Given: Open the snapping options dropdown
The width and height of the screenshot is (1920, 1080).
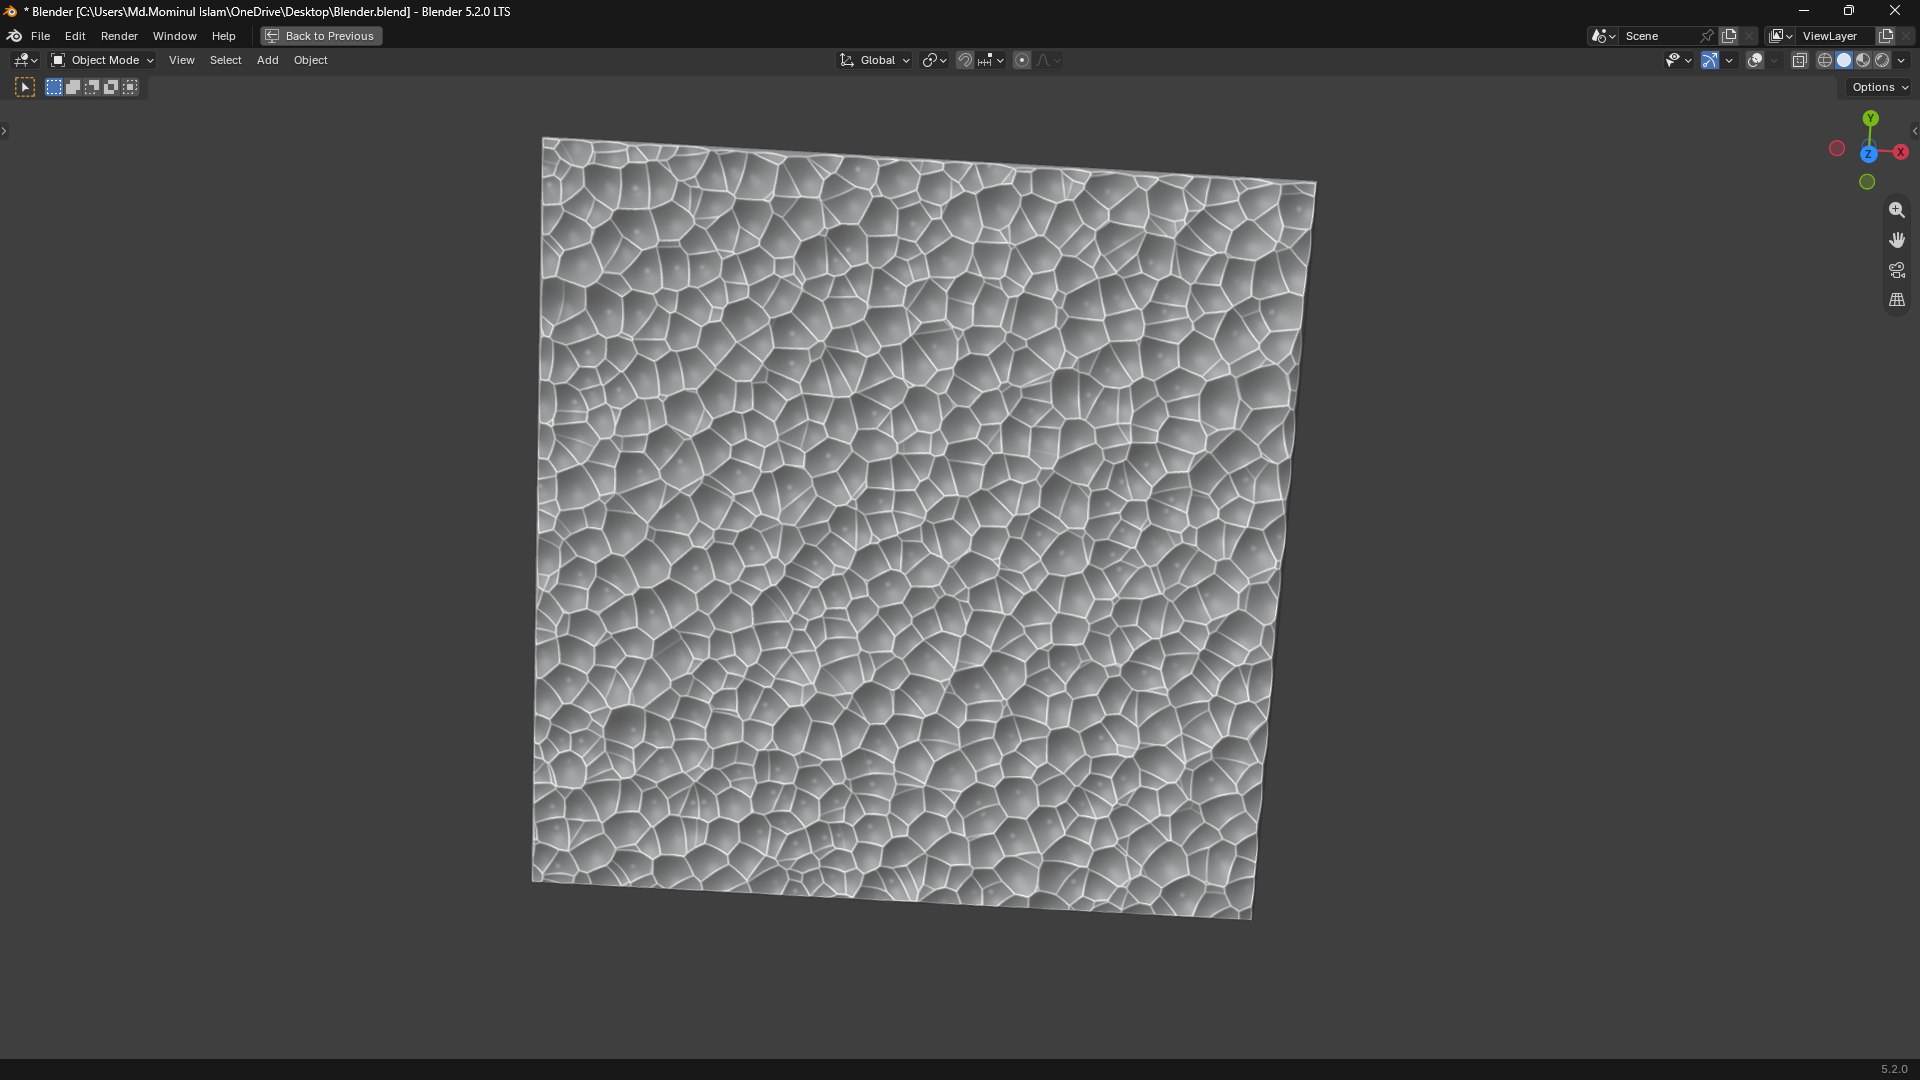Looking at the screenshot, I should 991,60.
